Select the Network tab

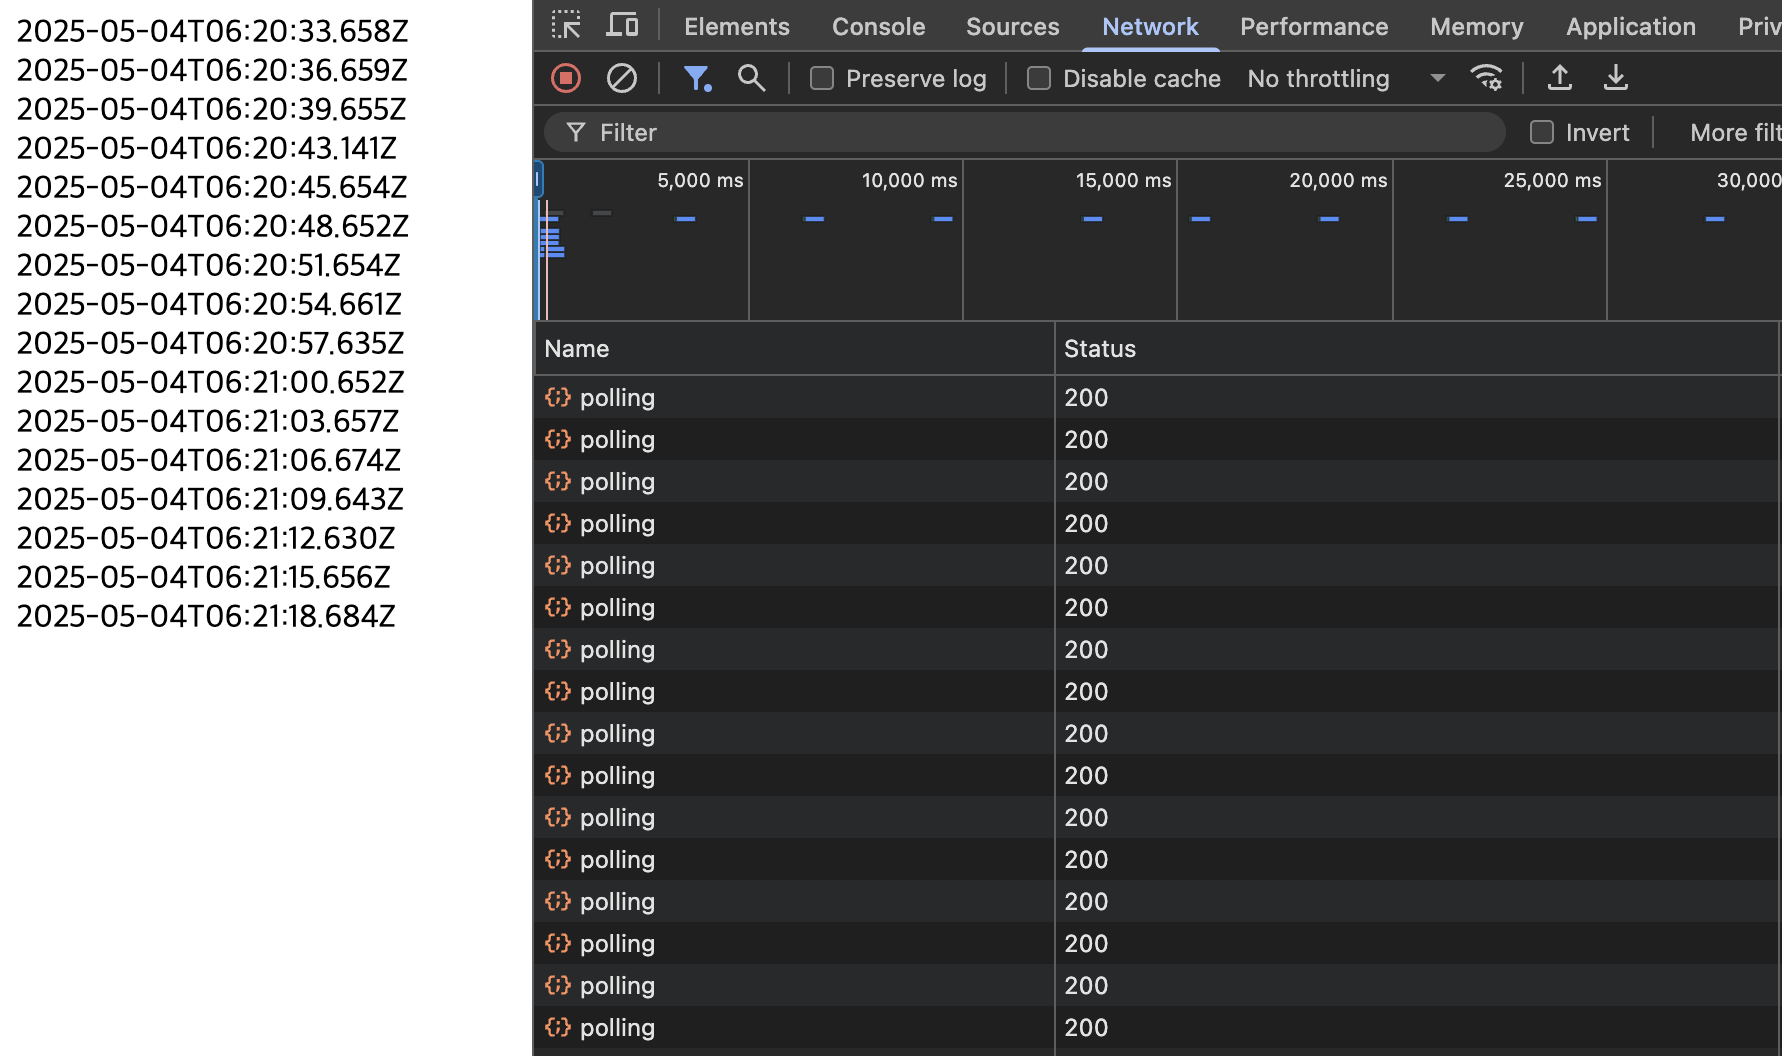(1150, 26)
